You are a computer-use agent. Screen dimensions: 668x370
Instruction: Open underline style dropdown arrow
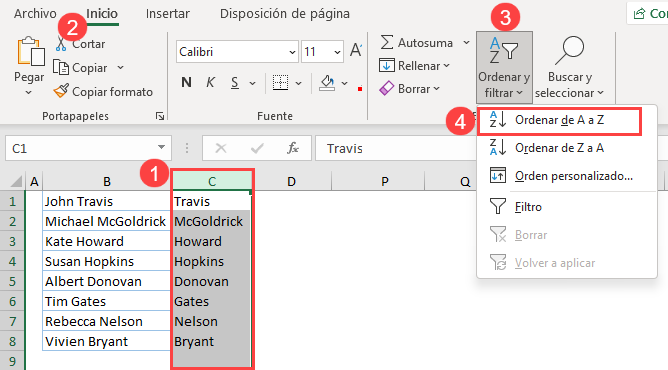tap(253, 83)
